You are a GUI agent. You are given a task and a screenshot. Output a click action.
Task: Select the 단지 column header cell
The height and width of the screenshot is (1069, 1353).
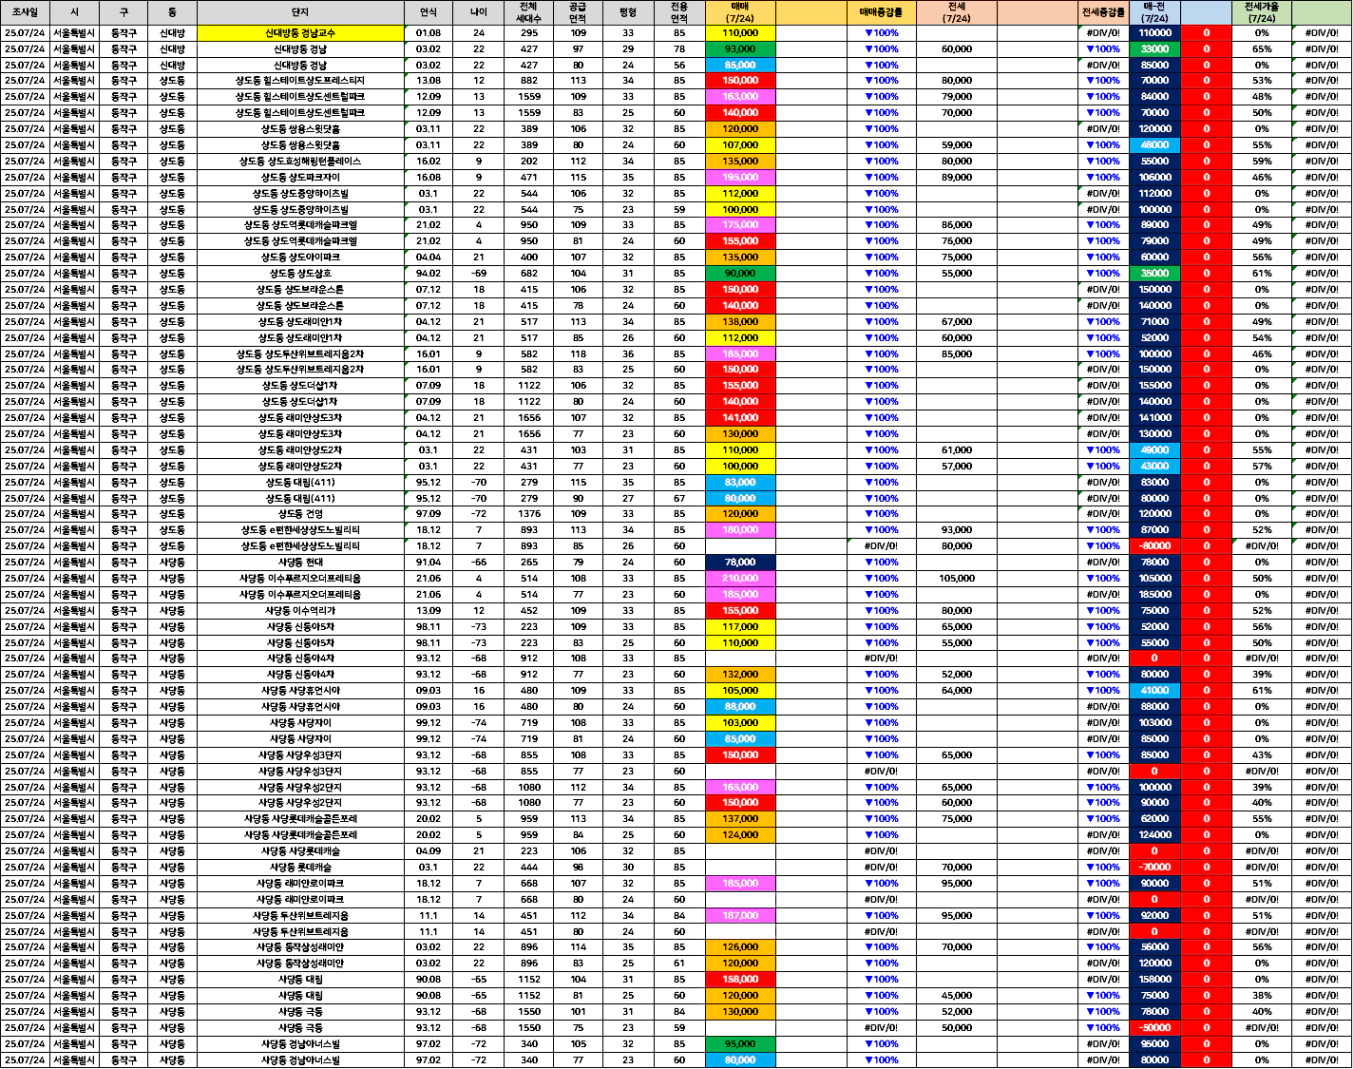click(300, 12)
